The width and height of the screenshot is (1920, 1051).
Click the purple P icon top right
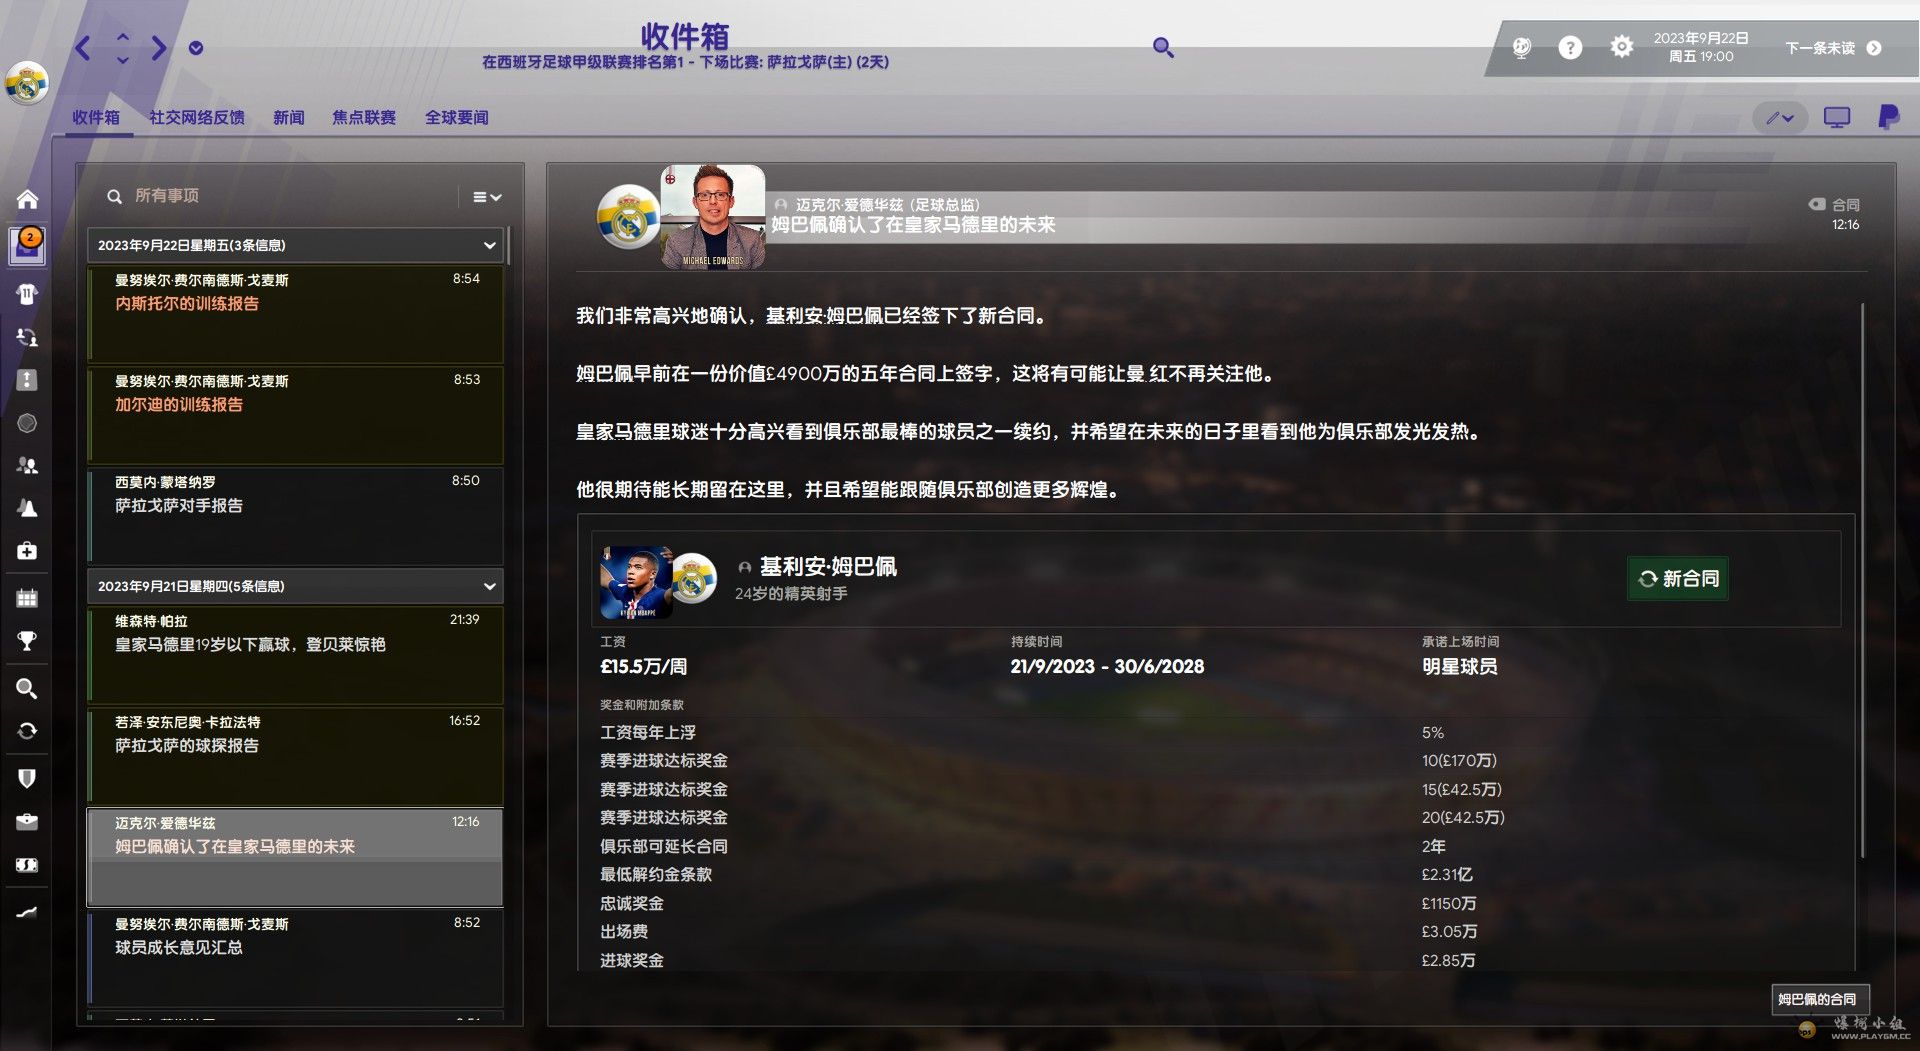coord(1888,117)
